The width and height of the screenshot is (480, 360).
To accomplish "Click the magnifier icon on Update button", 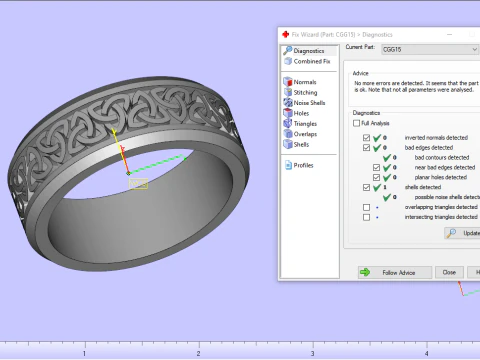I will pyautogui.click(x=451, y=233).
